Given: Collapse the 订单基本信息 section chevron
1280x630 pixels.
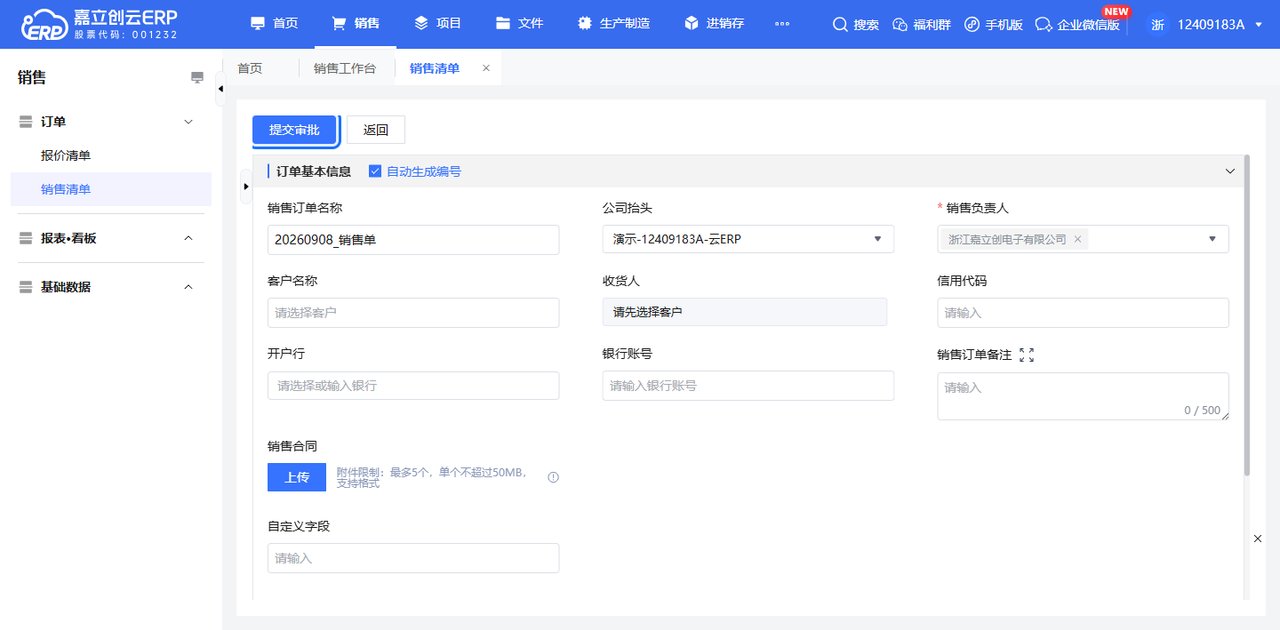Looking at the screenshot, I should (1230, 171).
